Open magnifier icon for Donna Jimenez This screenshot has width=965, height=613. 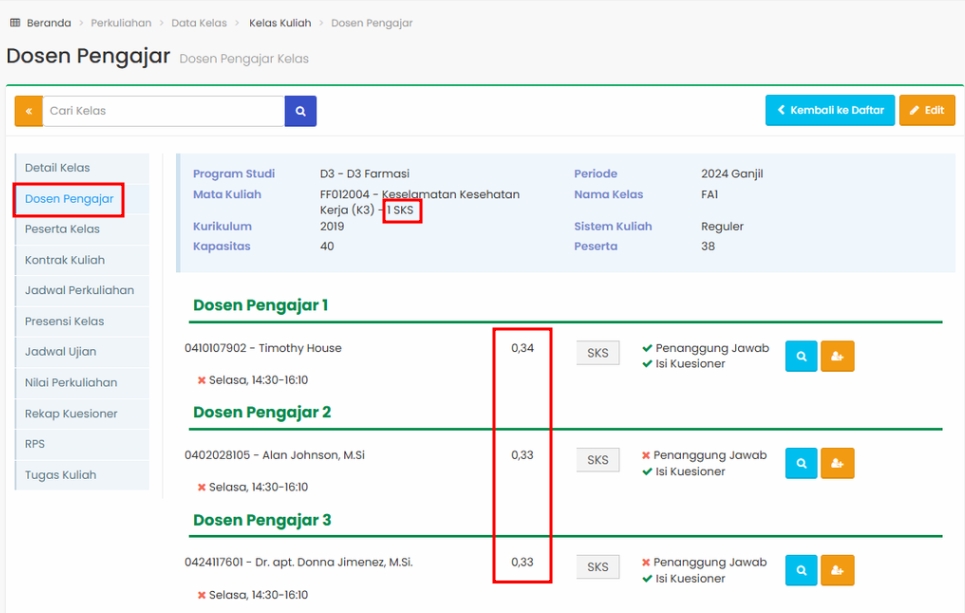pos(801,570)
